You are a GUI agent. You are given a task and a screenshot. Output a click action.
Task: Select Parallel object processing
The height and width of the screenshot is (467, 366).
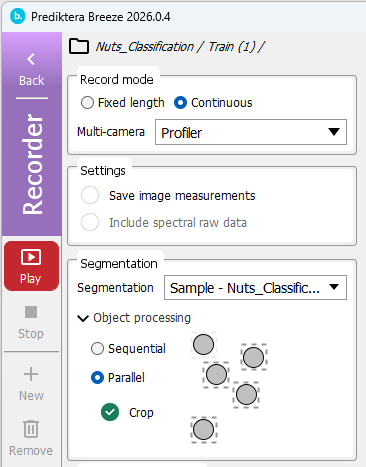point(118,378)
